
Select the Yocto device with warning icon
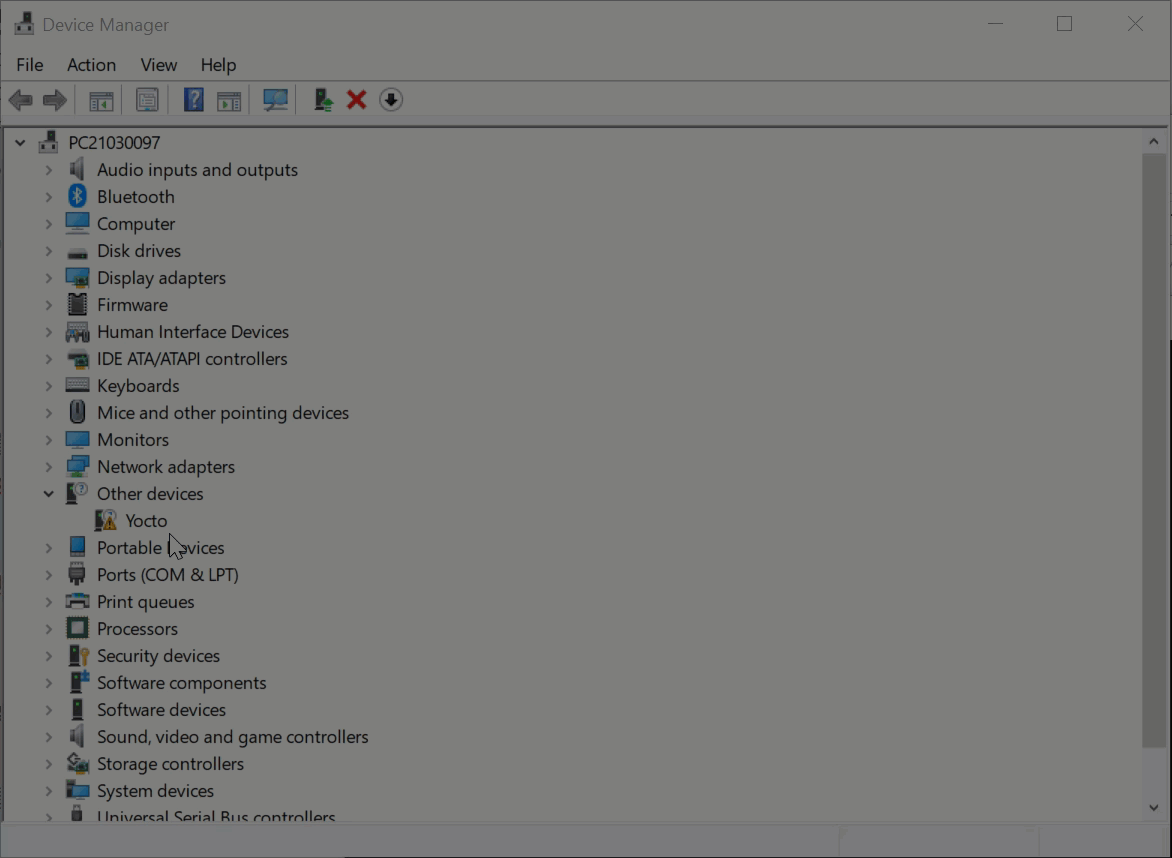[146, 521]
